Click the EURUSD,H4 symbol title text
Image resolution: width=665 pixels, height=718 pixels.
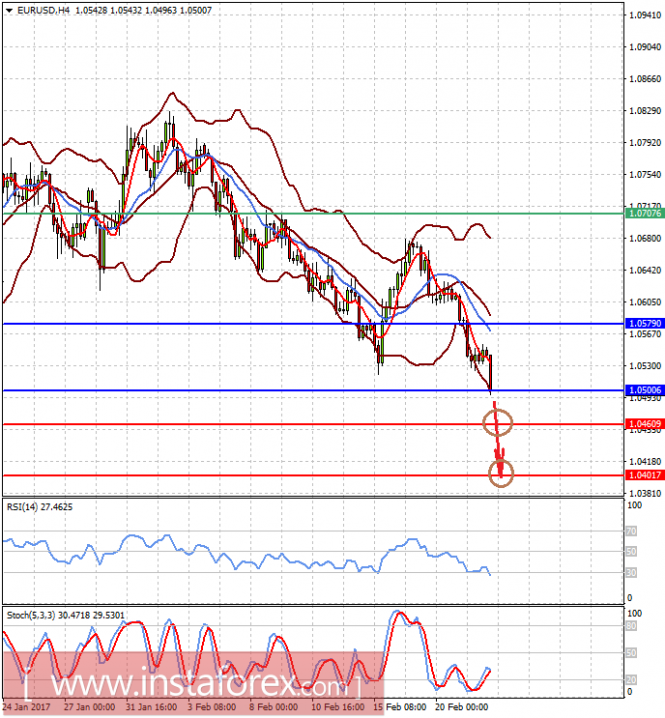(x=43, y=10)
